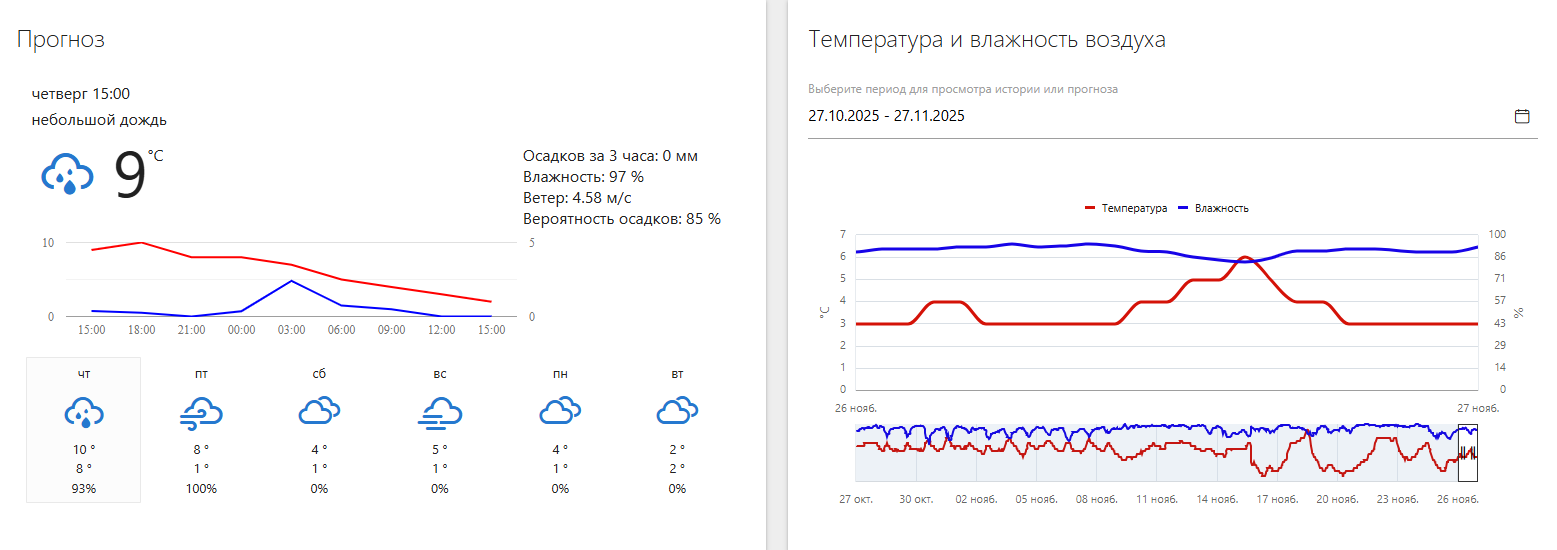This screenshot has width=1557, height=550.
Task: Switch to the пт day tab
Action: [x=201, y=374]
